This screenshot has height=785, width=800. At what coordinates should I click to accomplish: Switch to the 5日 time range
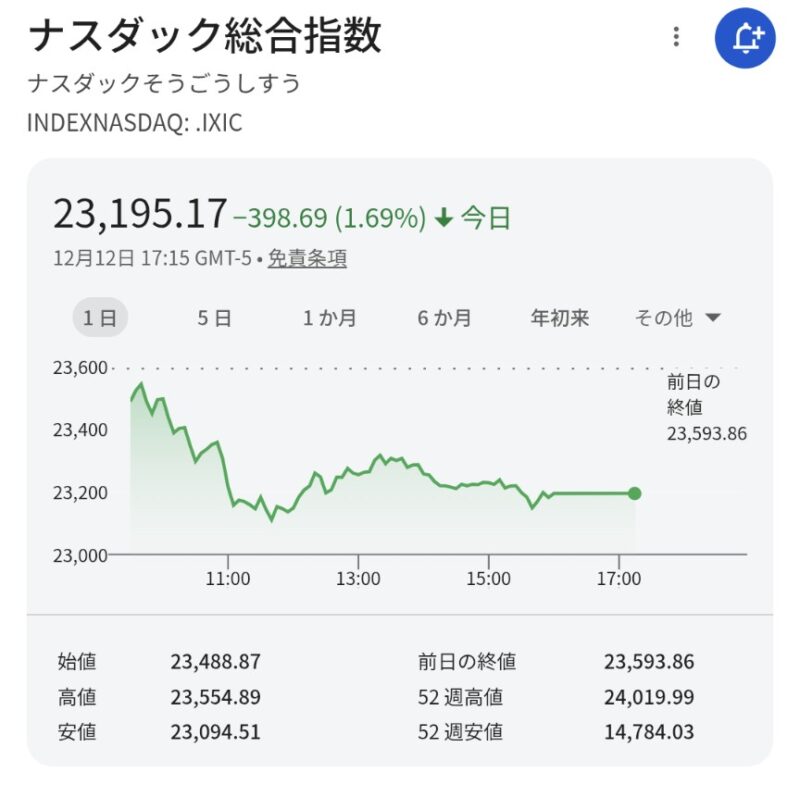[x=214, y=318]
